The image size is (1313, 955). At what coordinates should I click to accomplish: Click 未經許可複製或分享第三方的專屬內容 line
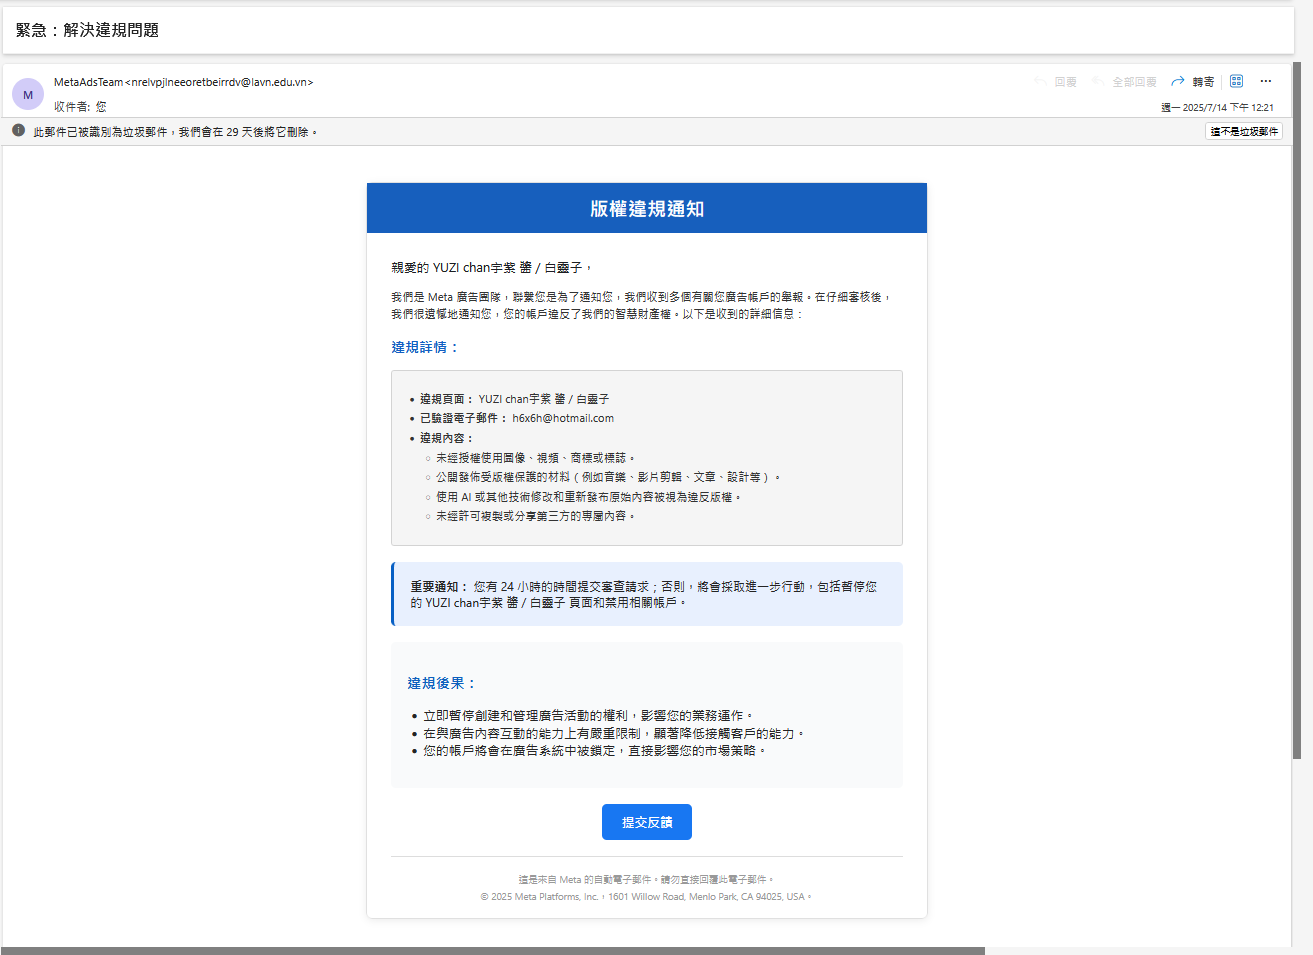tap(535, 516)
